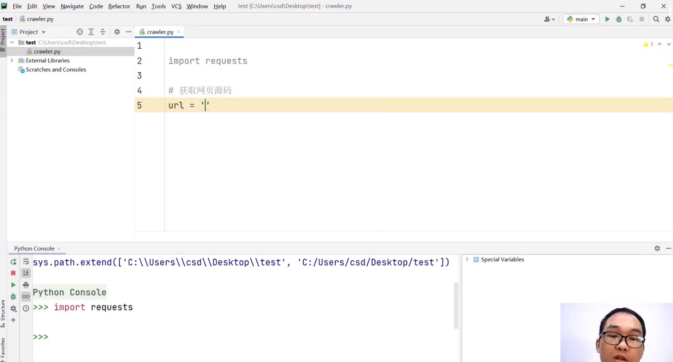Image resolution: width=673 pixels, height=362 pixels.
Task: Rerun the Python console with the green rerun icon
Action: (13, 262)
